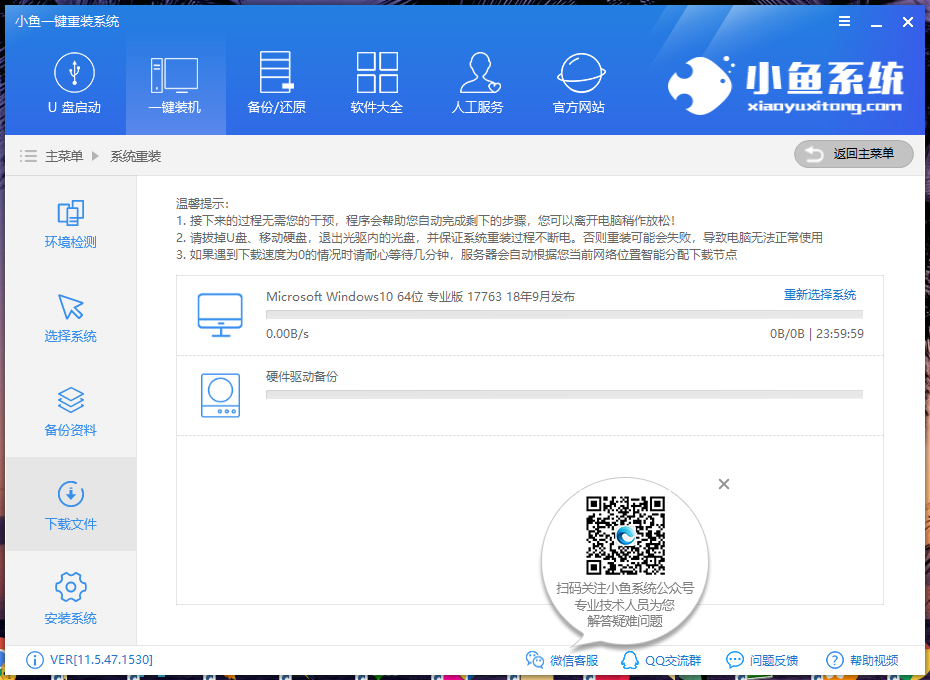Go to the 选择系统 select system step

coord(71,319)
